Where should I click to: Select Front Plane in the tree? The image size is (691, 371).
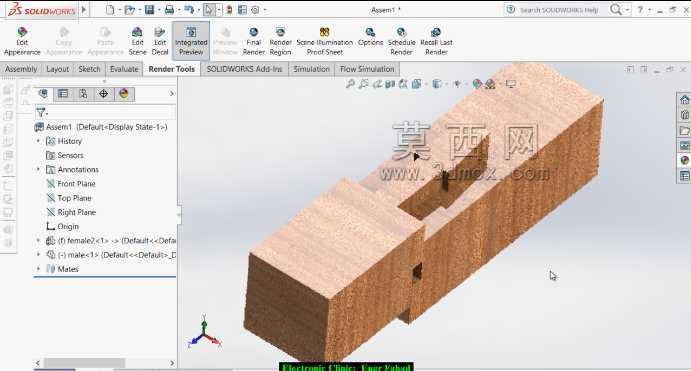(x=71, y=184)
